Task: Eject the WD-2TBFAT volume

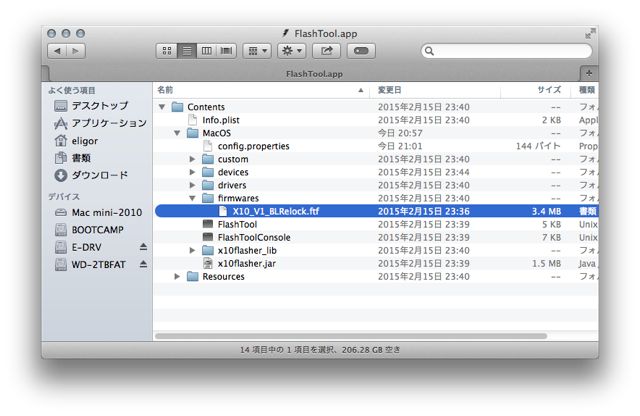Action: pos(143,264)
